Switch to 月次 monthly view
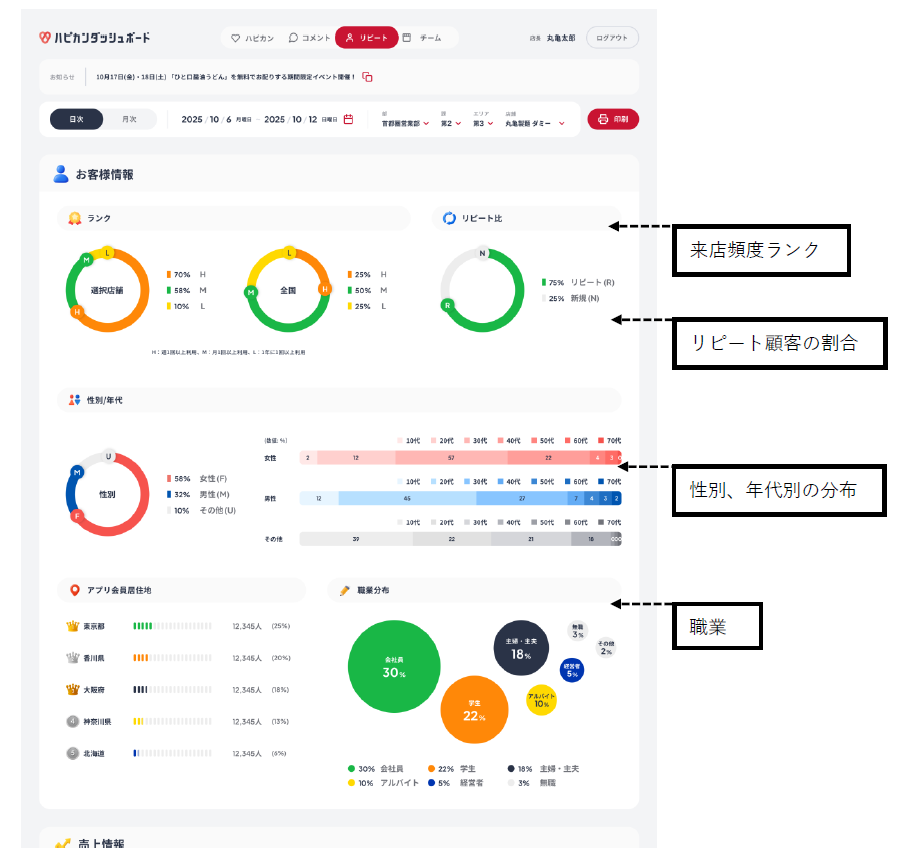Viewport: 908px width, 863px height. (x=130, y=119)
